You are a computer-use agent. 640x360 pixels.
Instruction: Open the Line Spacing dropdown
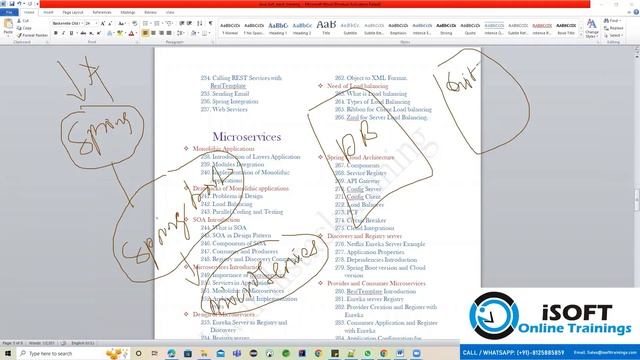pos(180,33)
